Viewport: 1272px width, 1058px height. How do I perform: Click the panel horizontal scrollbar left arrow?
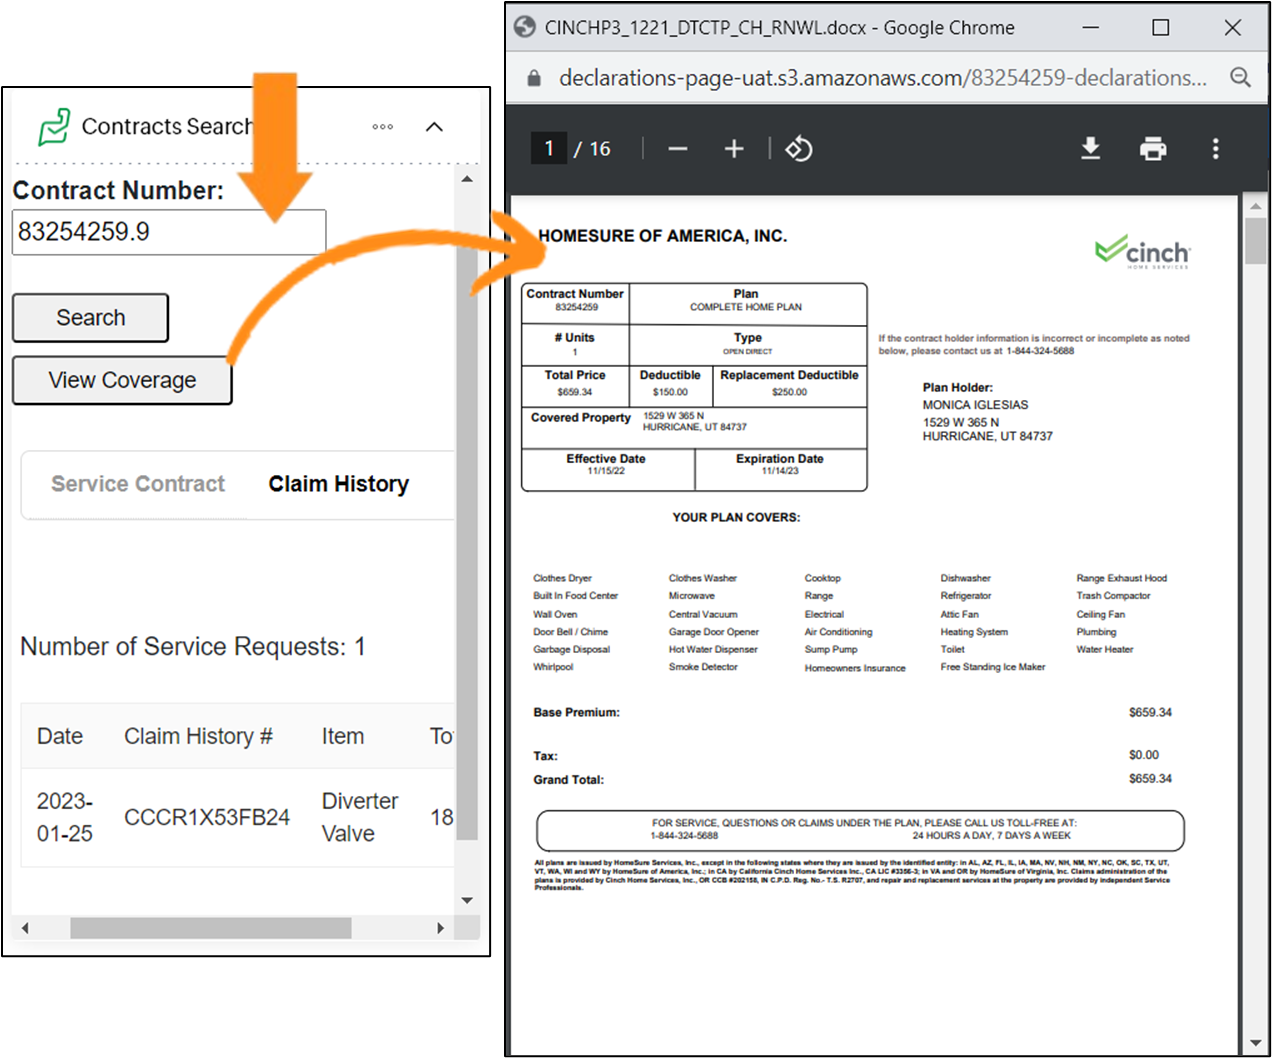tap(25, 928)
